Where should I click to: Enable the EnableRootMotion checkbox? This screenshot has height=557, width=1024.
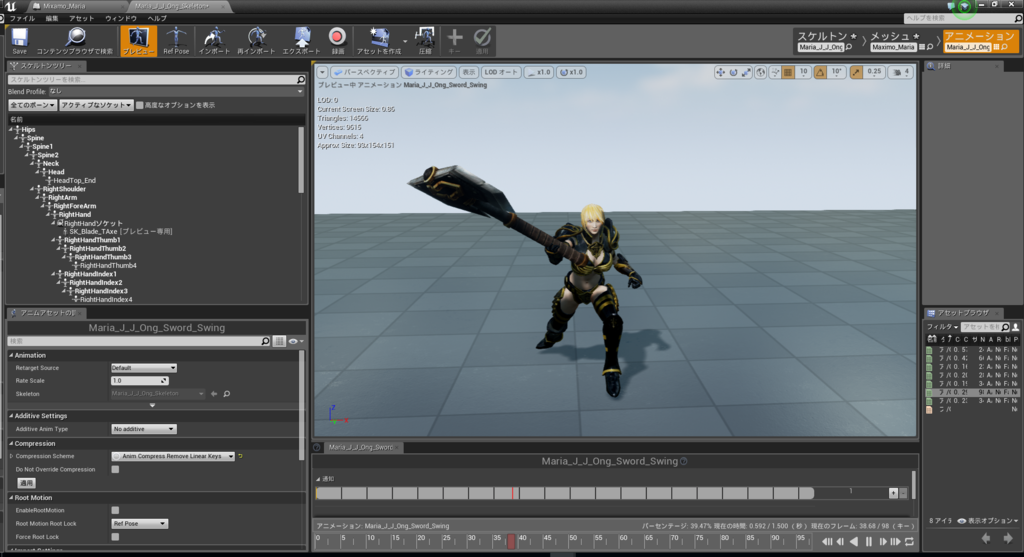tap(115, 511)
